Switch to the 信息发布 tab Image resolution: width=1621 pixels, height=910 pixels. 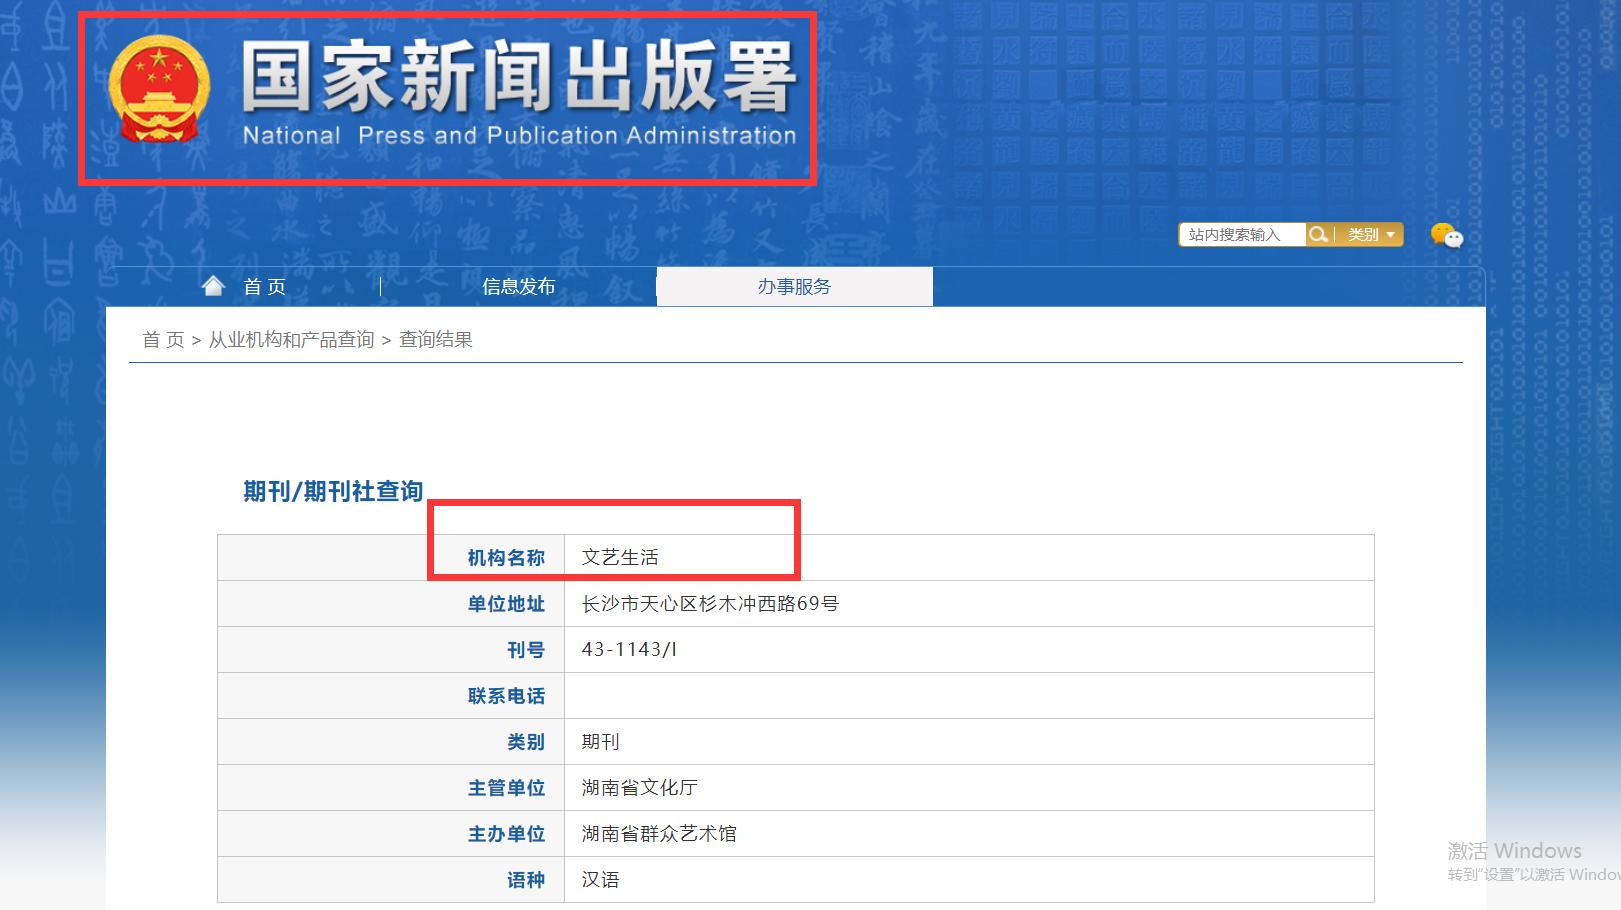click(518, 286)
